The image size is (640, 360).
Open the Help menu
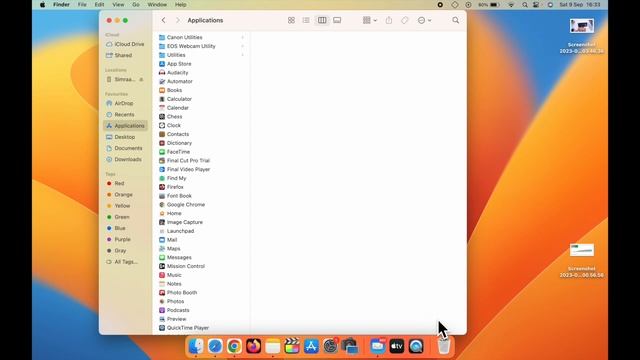point(180,5)
